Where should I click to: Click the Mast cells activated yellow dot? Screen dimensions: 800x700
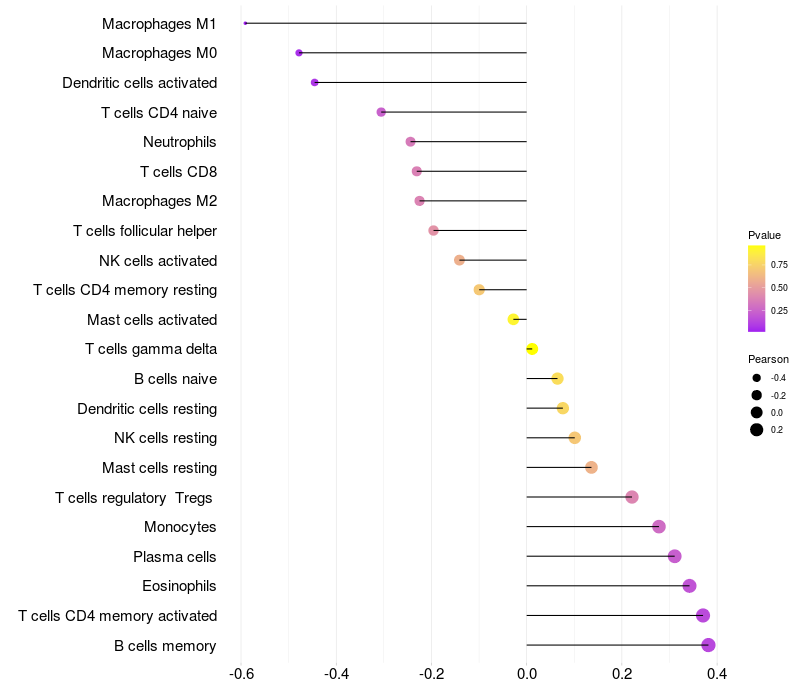(x=513, y=319)
